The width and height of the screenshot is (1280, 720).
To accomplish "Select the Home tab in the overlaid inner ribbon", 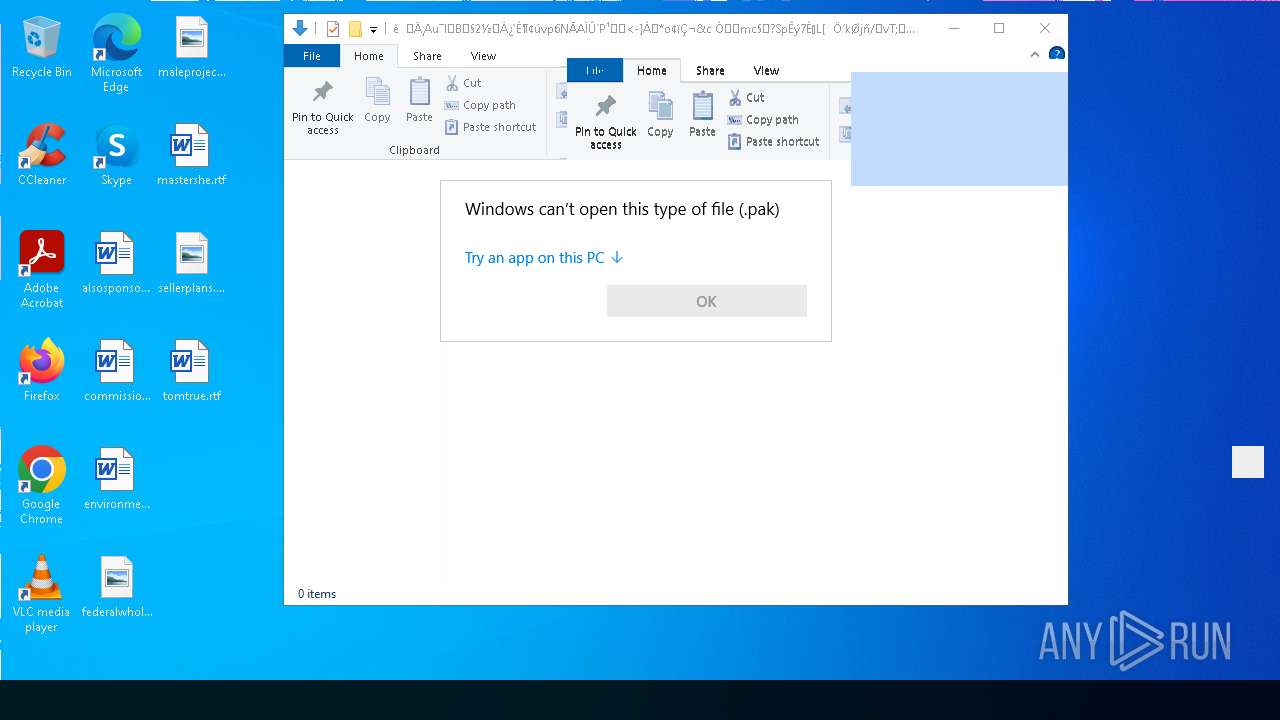I will pos(652,70).
